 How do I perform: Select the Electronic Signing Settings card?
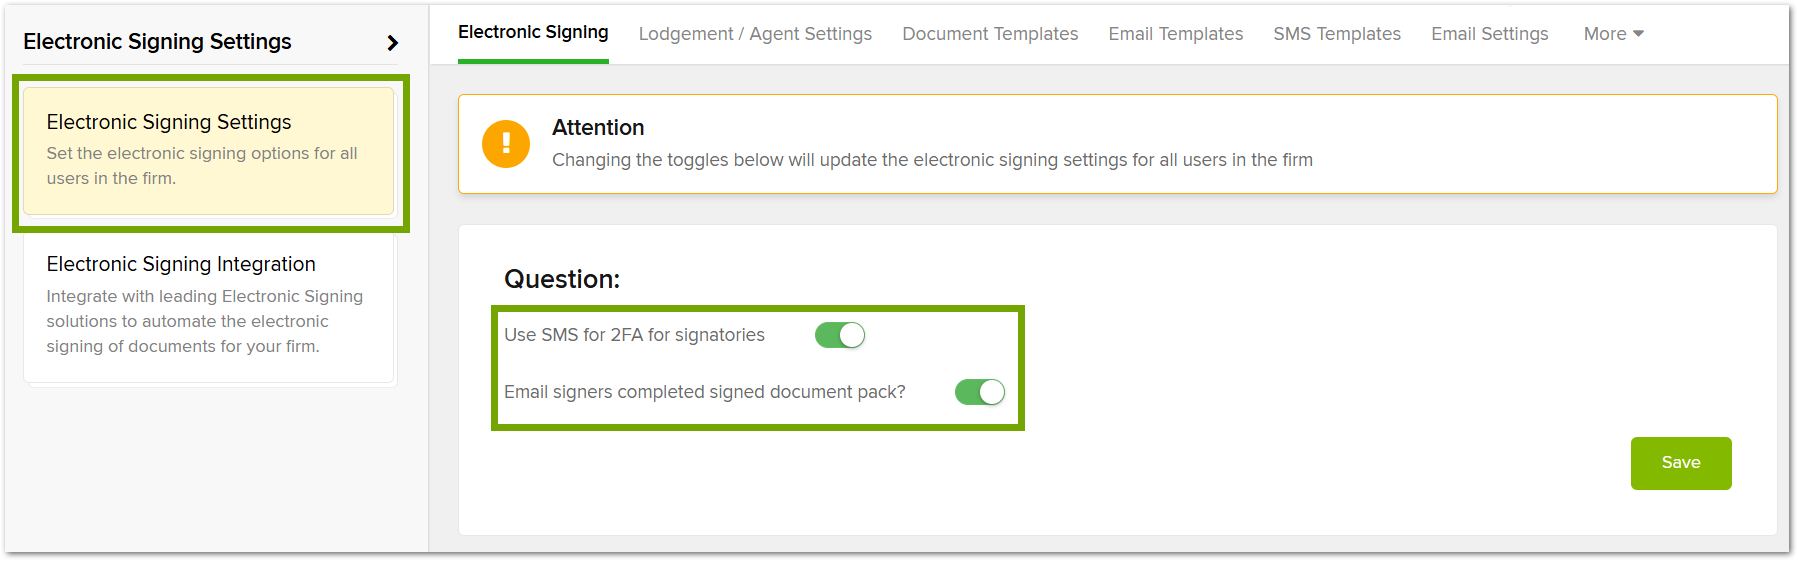point(209,151)
